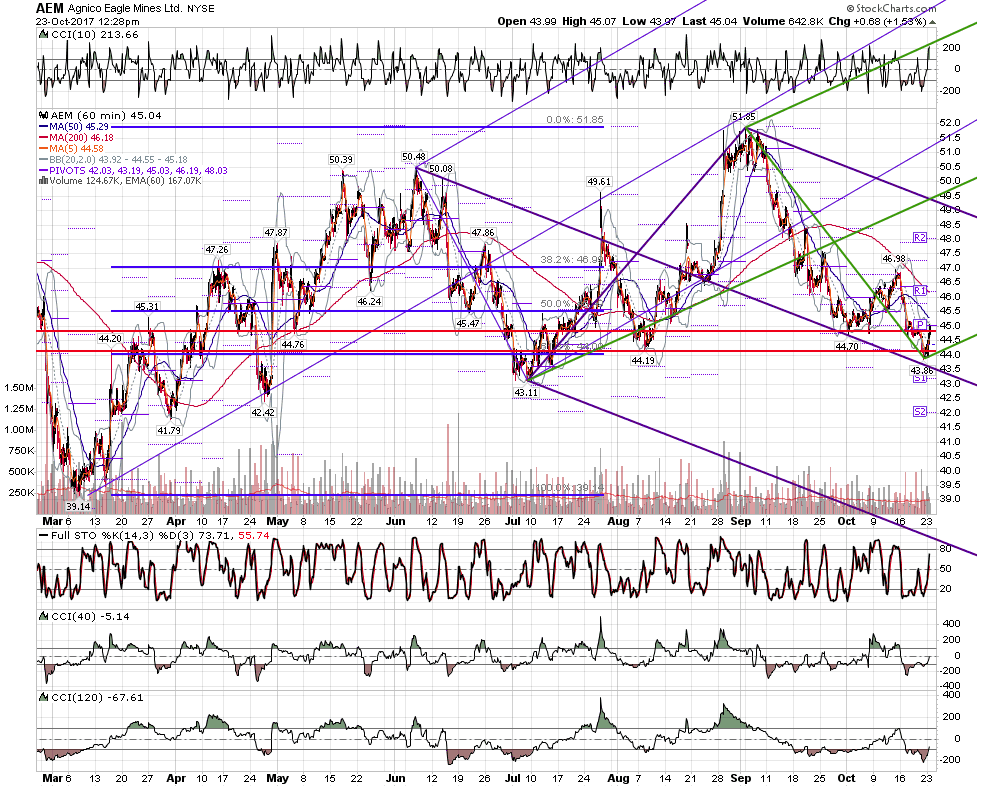This screenshot has height=793, width=986.
Task: Click the Open 43.99 value
Action: 527,21
